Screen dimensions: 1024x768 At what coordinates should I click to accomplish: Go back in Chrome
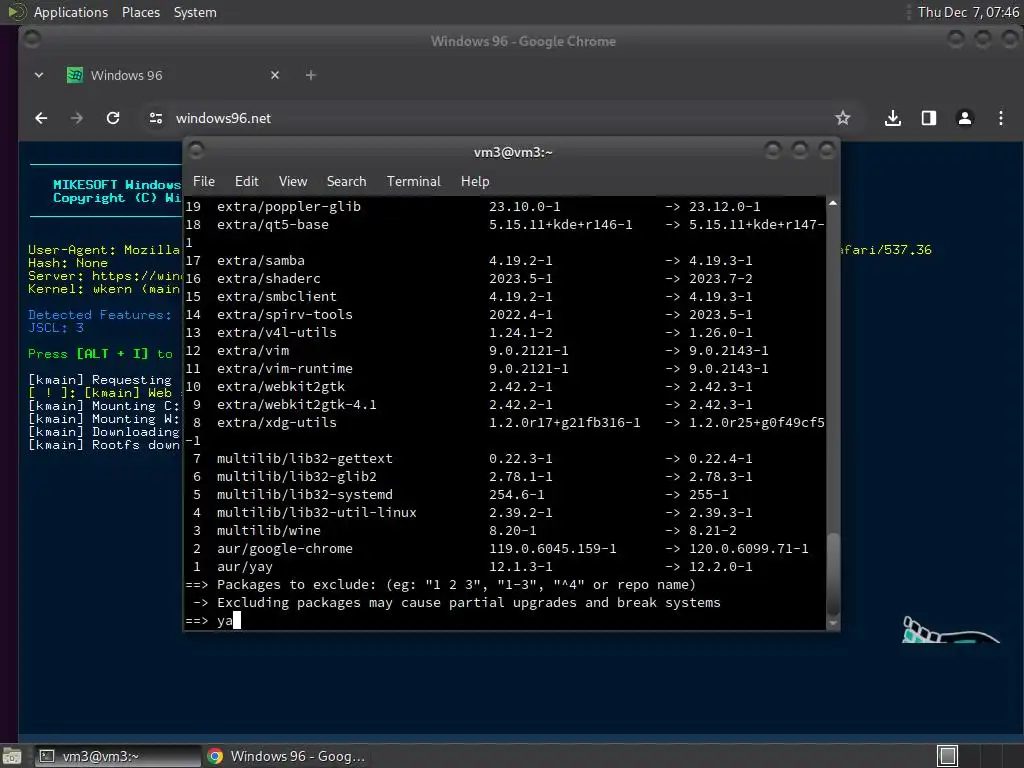pyautogui.click(x=41, y=118)
